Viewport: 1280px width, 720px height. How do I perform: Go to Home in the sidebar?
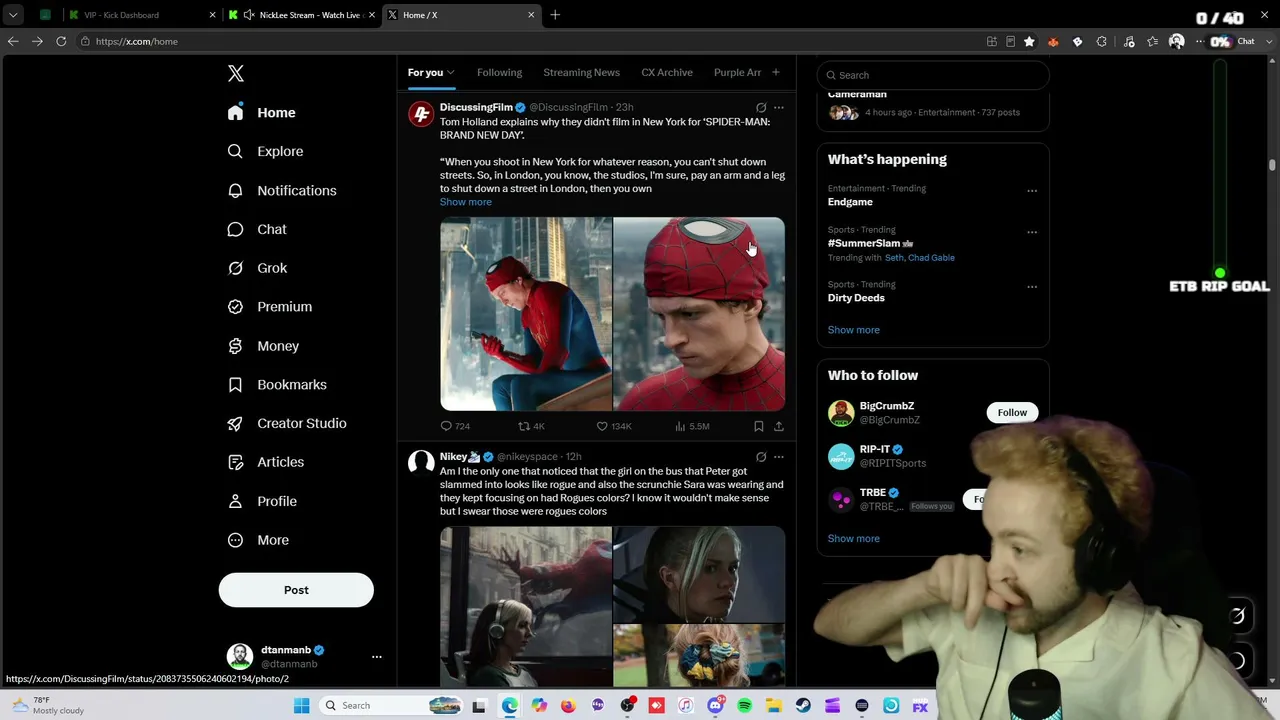tap(261, 113)
